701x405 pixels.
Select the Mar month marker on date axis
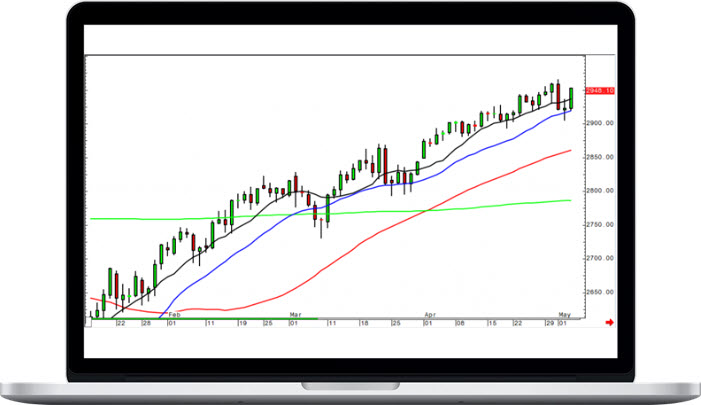click(x=295, y=313)
